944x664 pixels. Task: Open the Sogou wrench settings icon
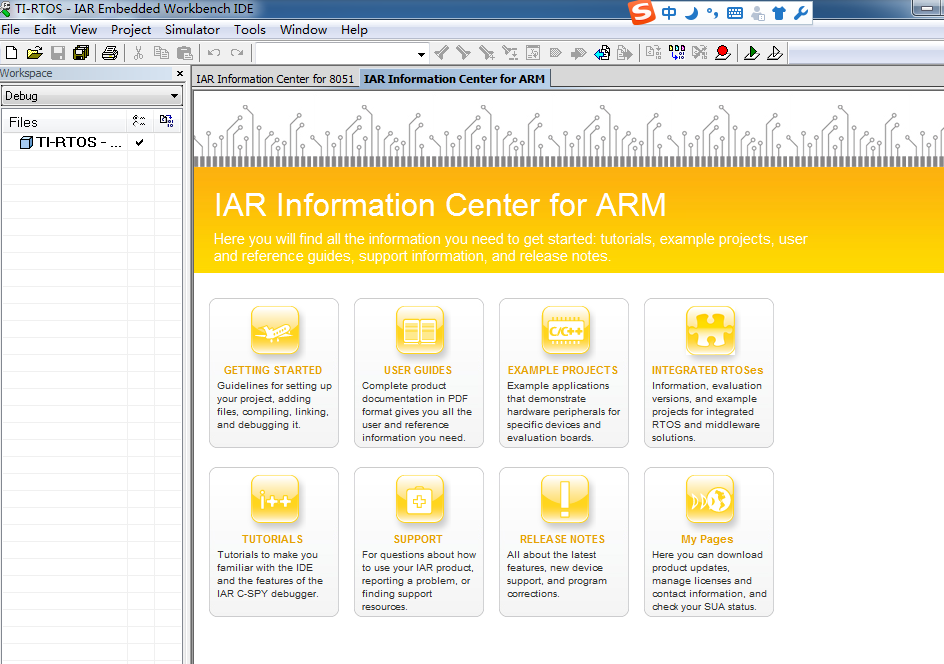pos(800,13)
